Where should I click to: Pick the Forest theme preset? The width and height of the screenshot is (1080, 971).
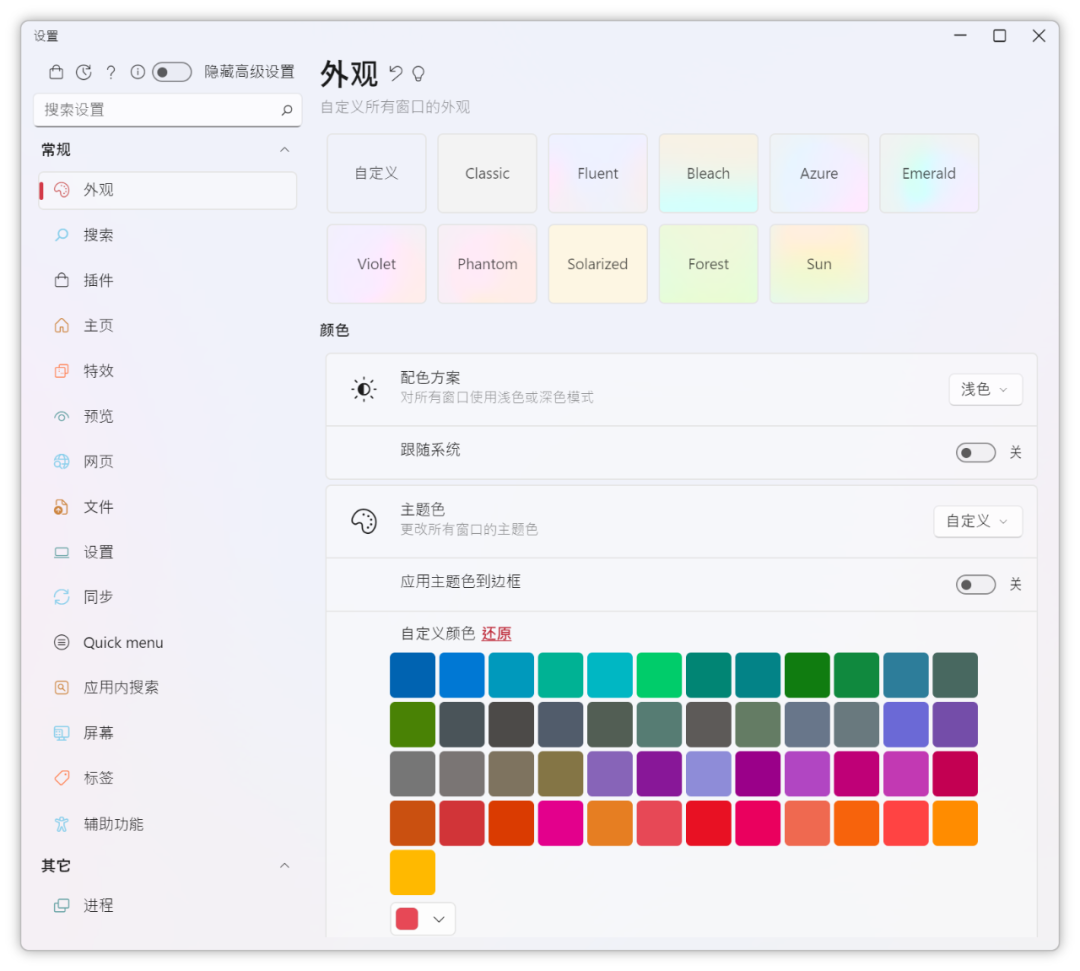708,264
